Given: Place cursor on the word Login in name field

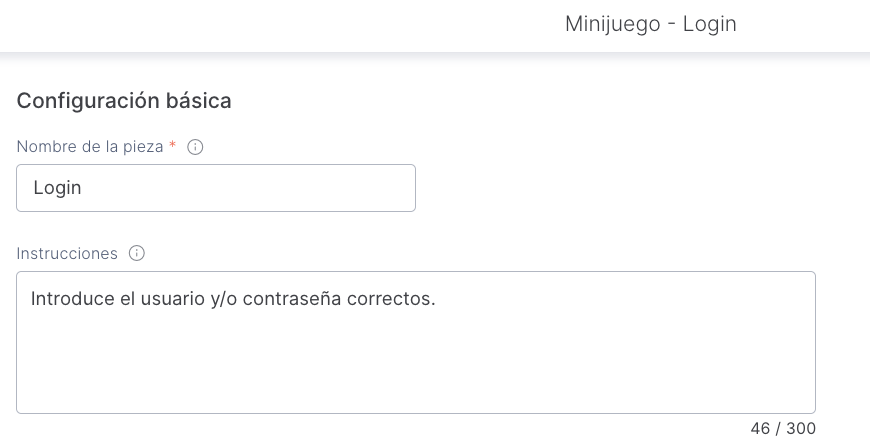Looking at the screenshot, I should [x=57, y=188].
